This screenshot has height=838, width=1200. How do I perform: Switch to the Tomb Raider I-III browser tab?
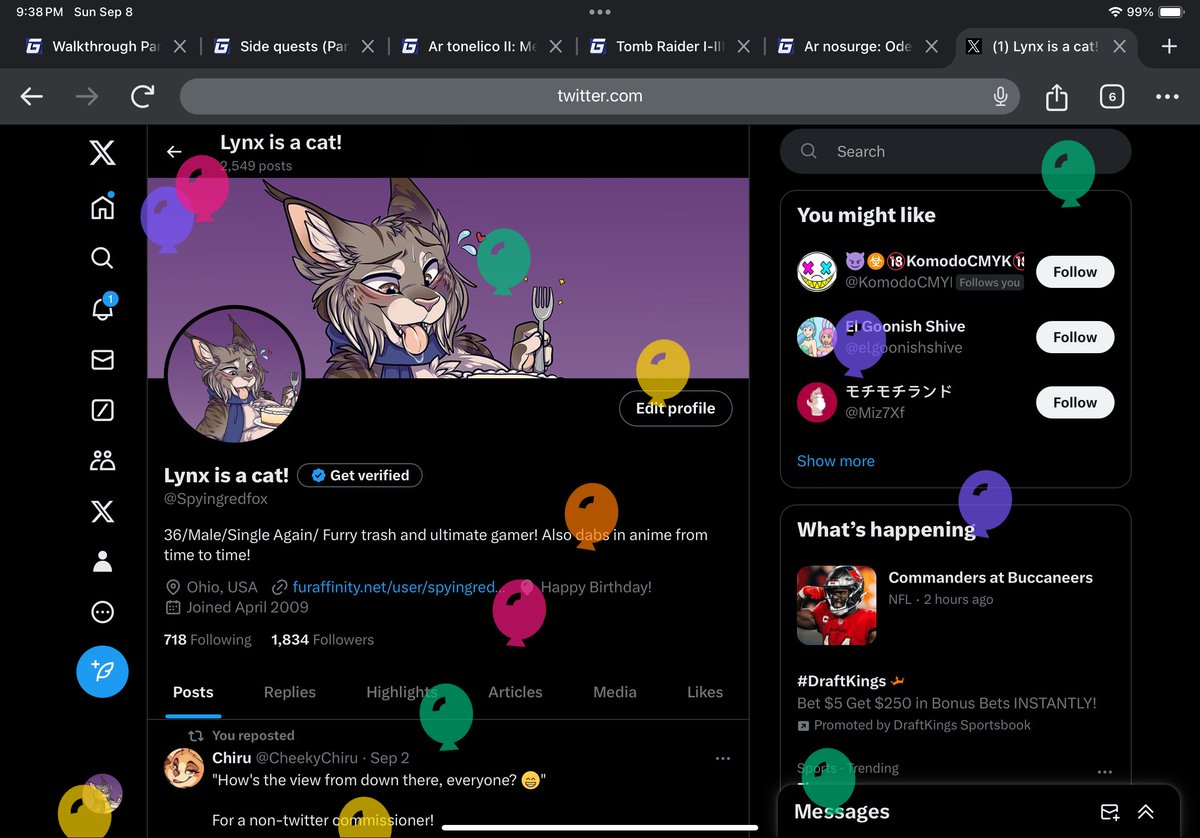[x=668, y=45]
